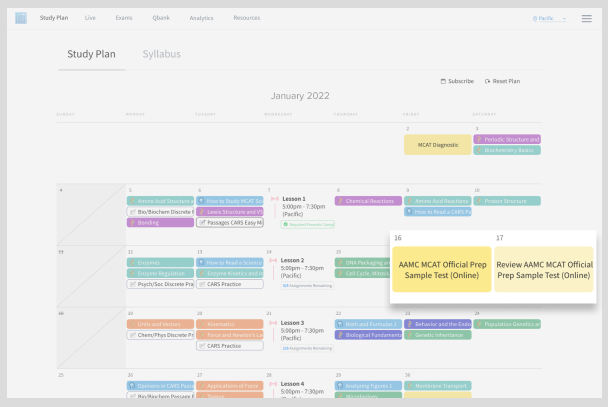Screen dimensions: 608x407
Task: Open the DNA Packaging event
Action: pos(362,262)
